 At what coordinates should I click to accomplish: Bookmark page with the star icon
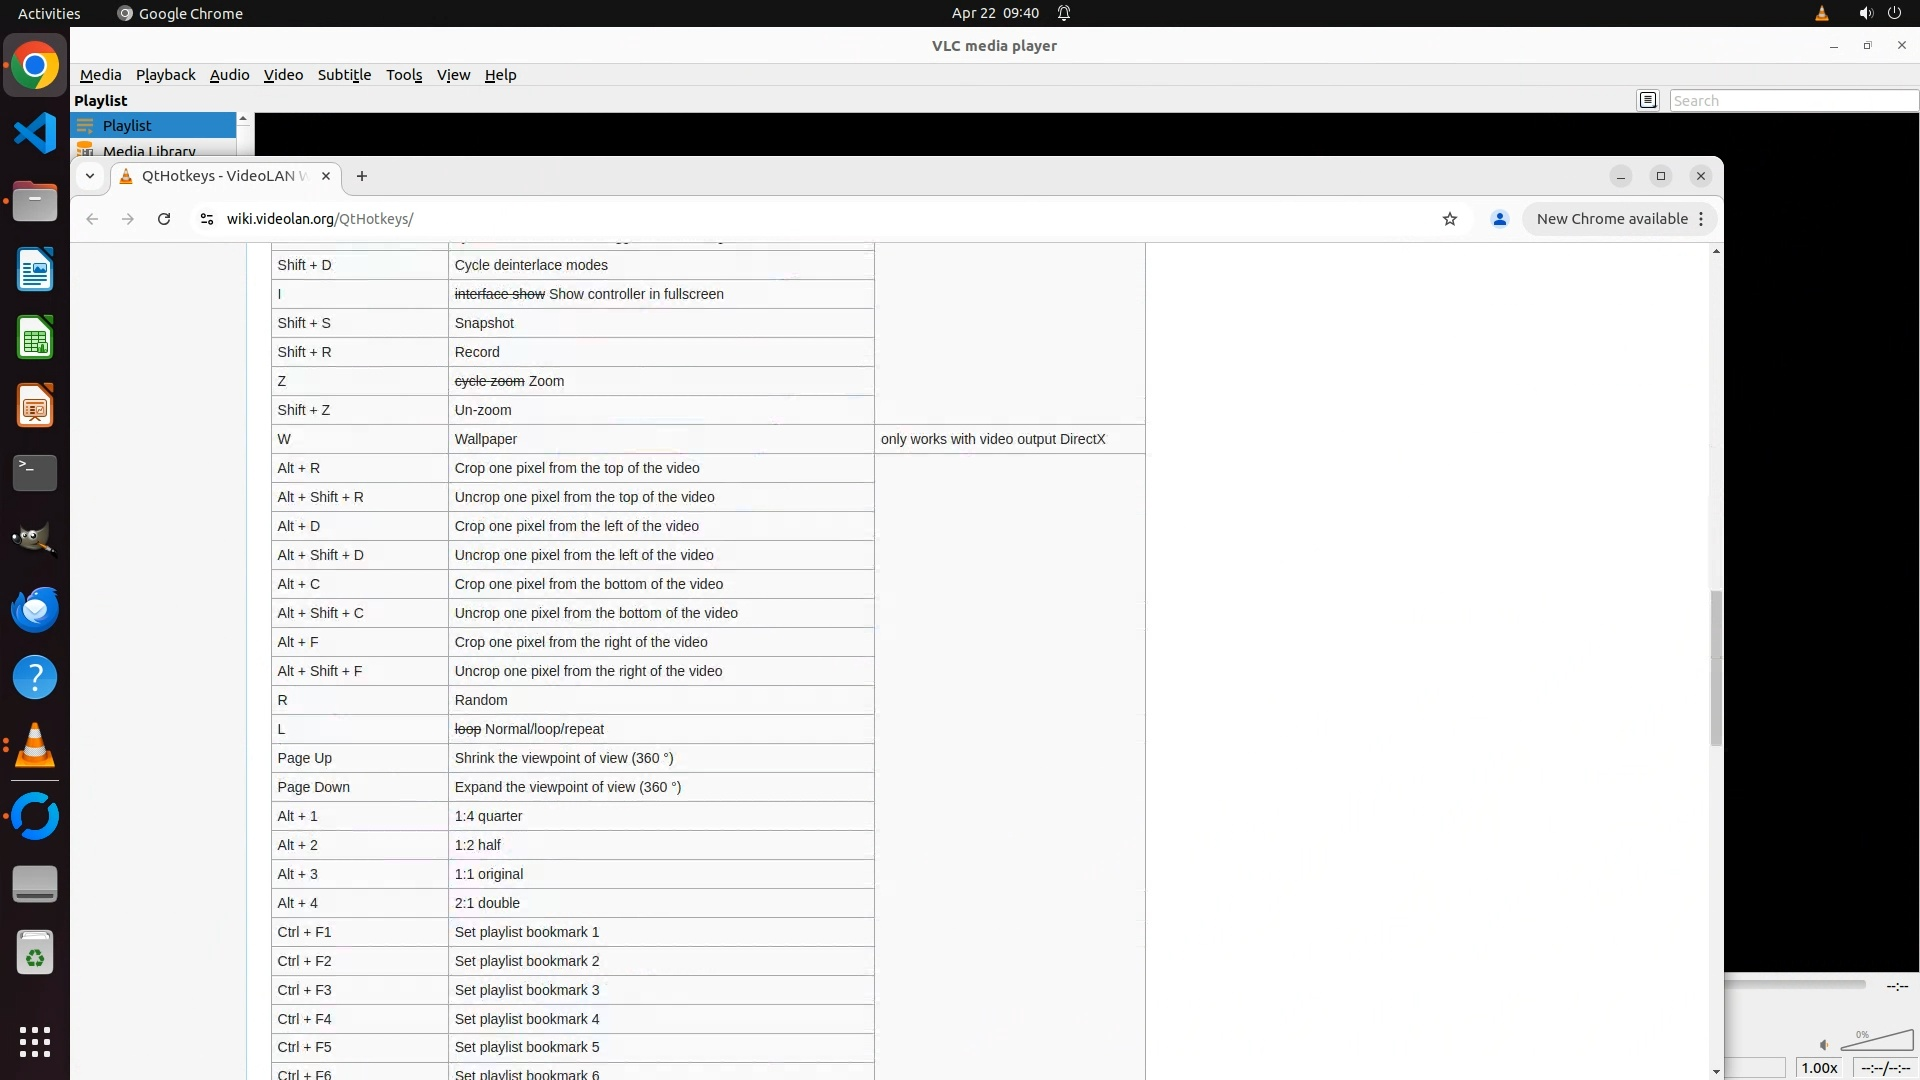tap(1450, 219)
